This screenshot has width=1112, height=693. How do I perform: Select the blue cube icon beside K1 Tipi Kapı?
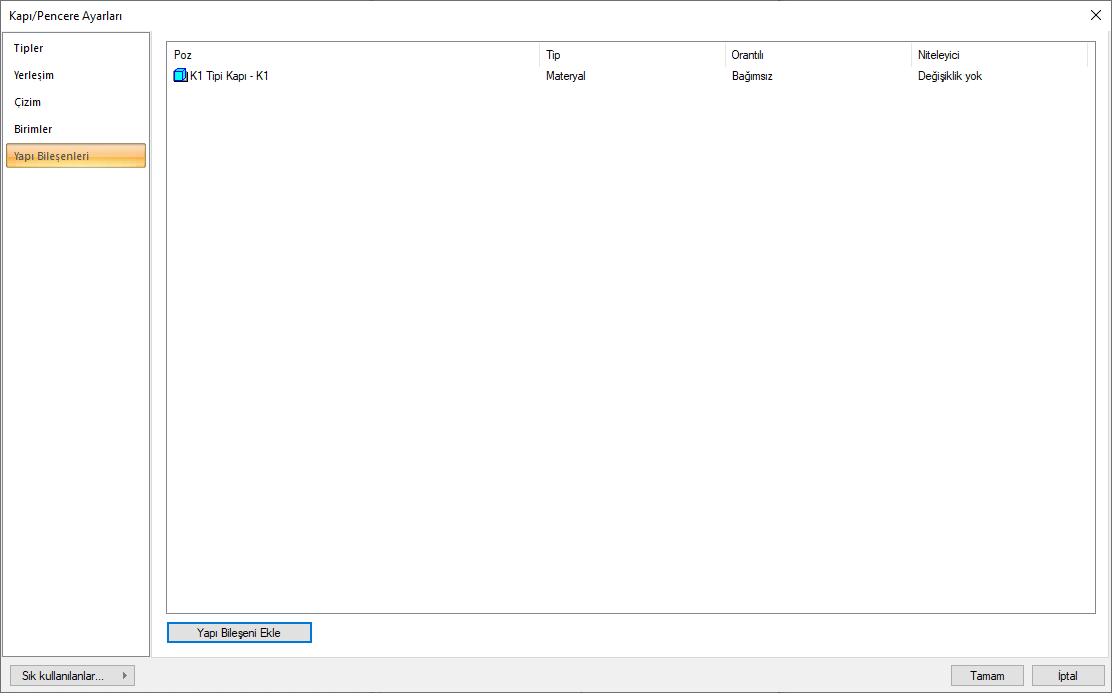pyautogui.click(x=180, y=75)
